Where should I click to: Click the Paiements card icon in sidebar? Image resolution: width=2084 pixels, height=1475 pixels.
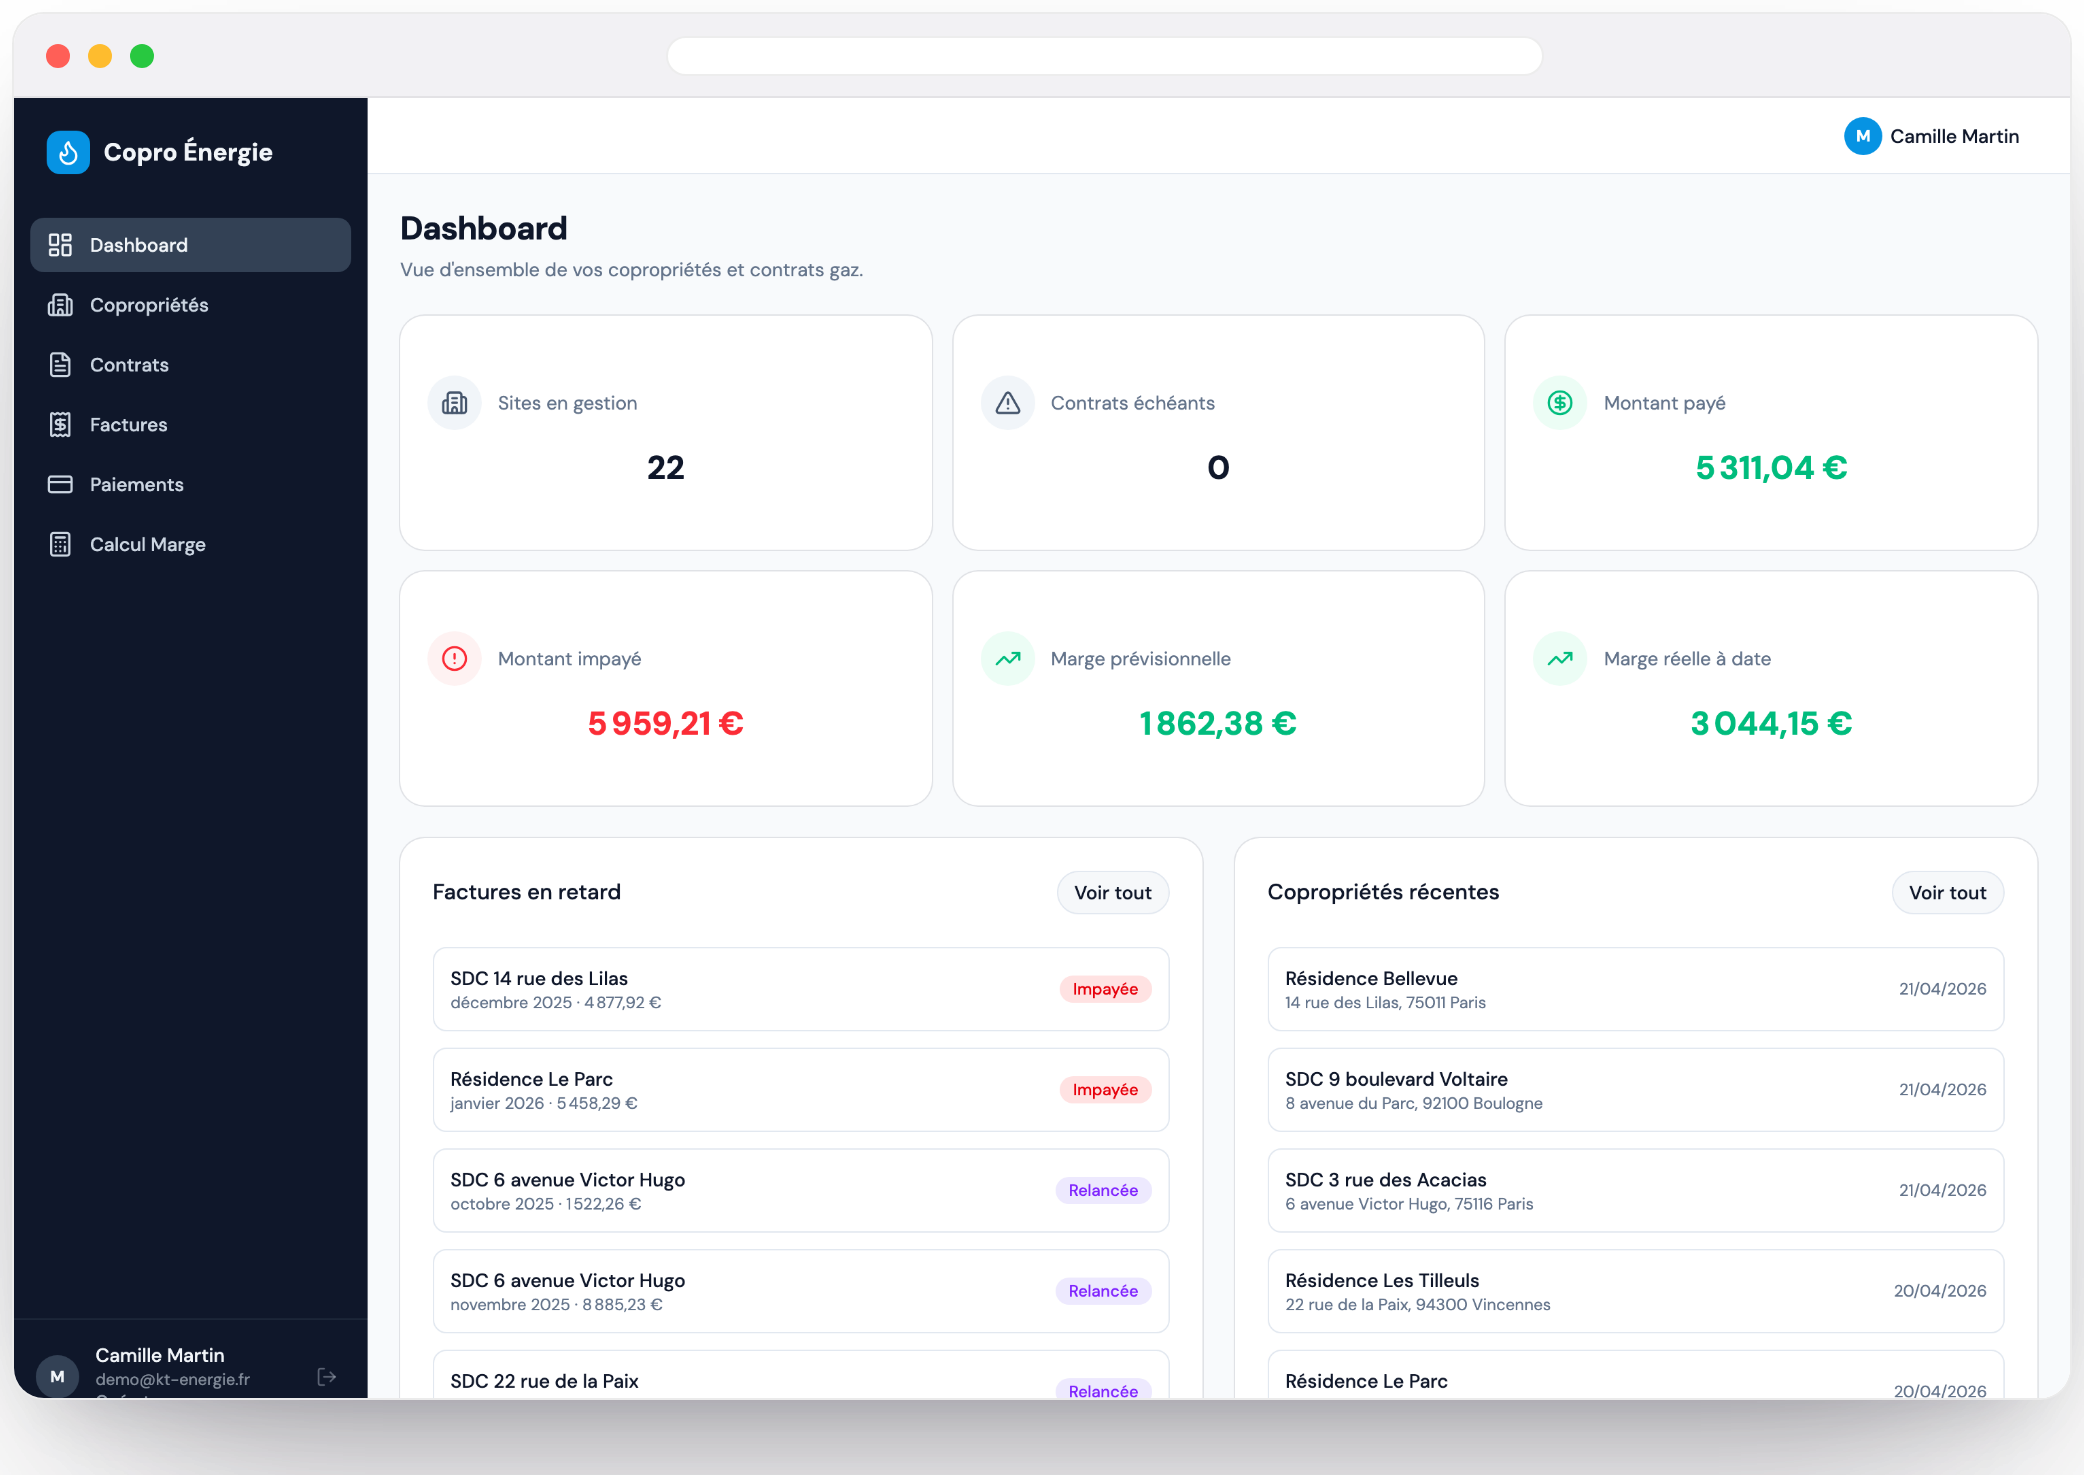[60, 485]
